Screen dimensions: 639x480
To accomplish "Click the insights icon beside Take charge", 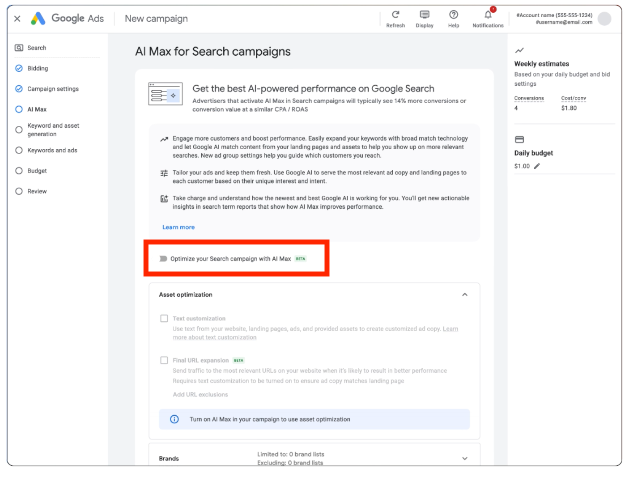I will click(x=164, y=198).
